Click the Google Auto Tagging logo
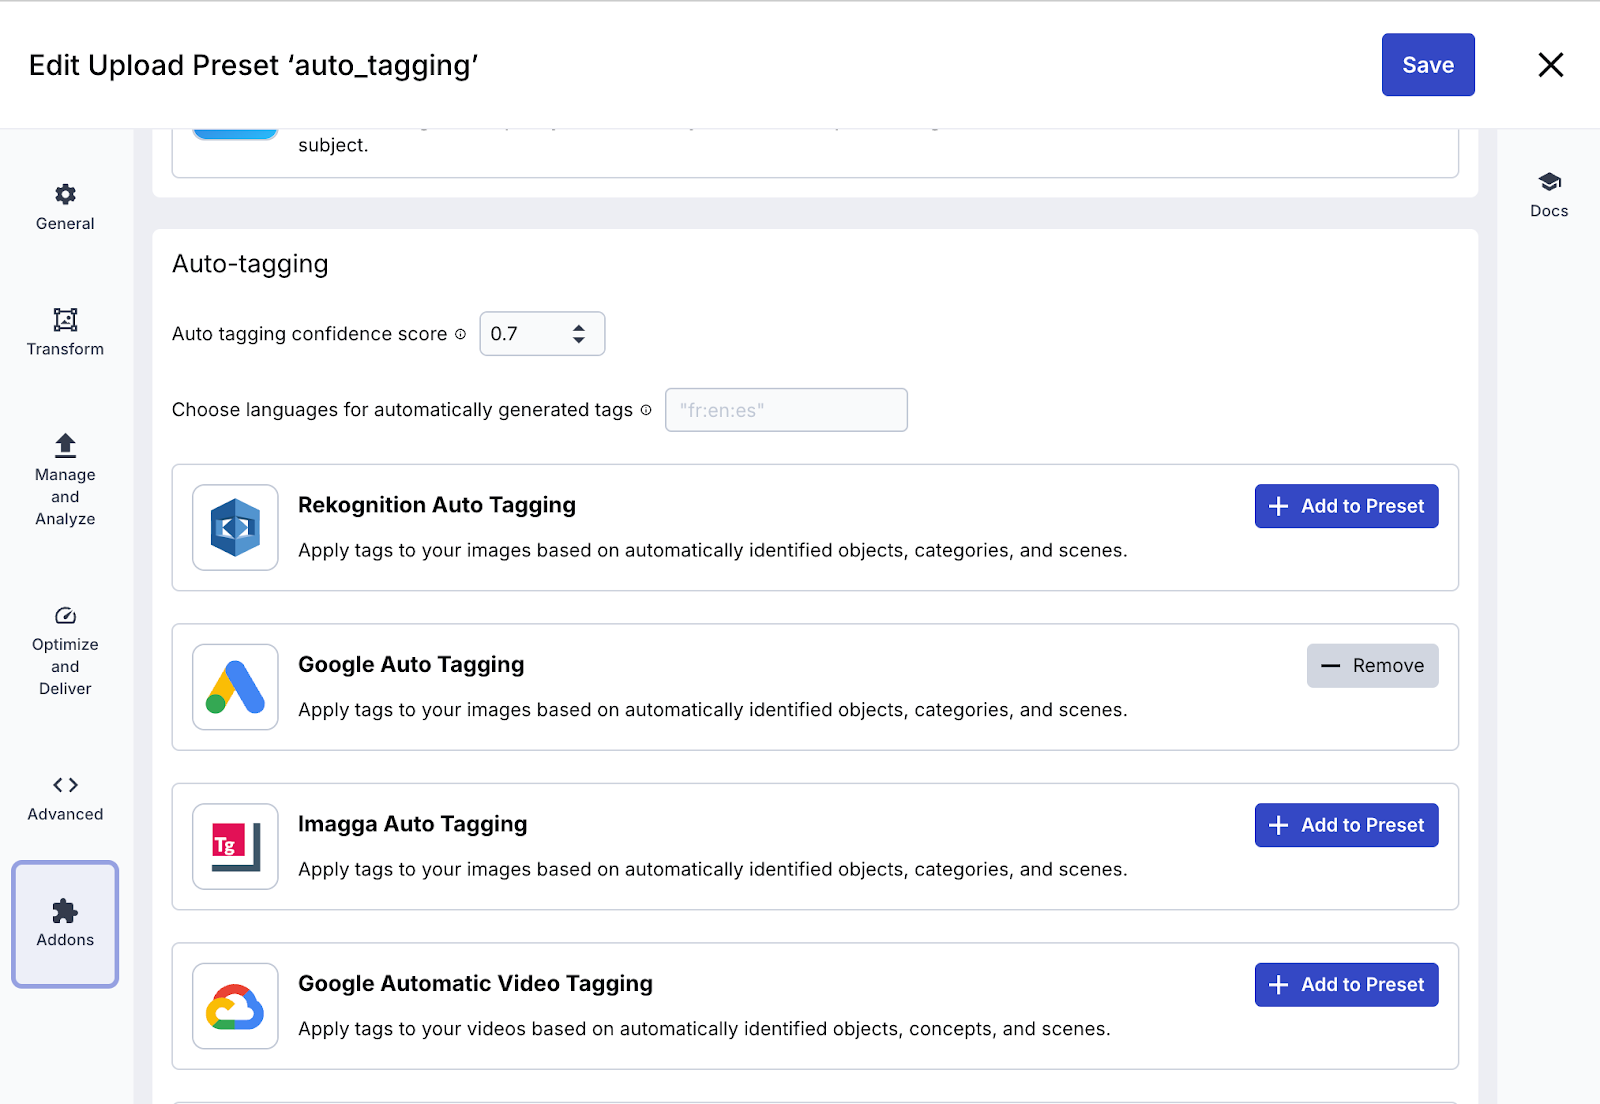Image resolution: width=1600 pixels, height=1104 pixels. (x=235, y=687)
